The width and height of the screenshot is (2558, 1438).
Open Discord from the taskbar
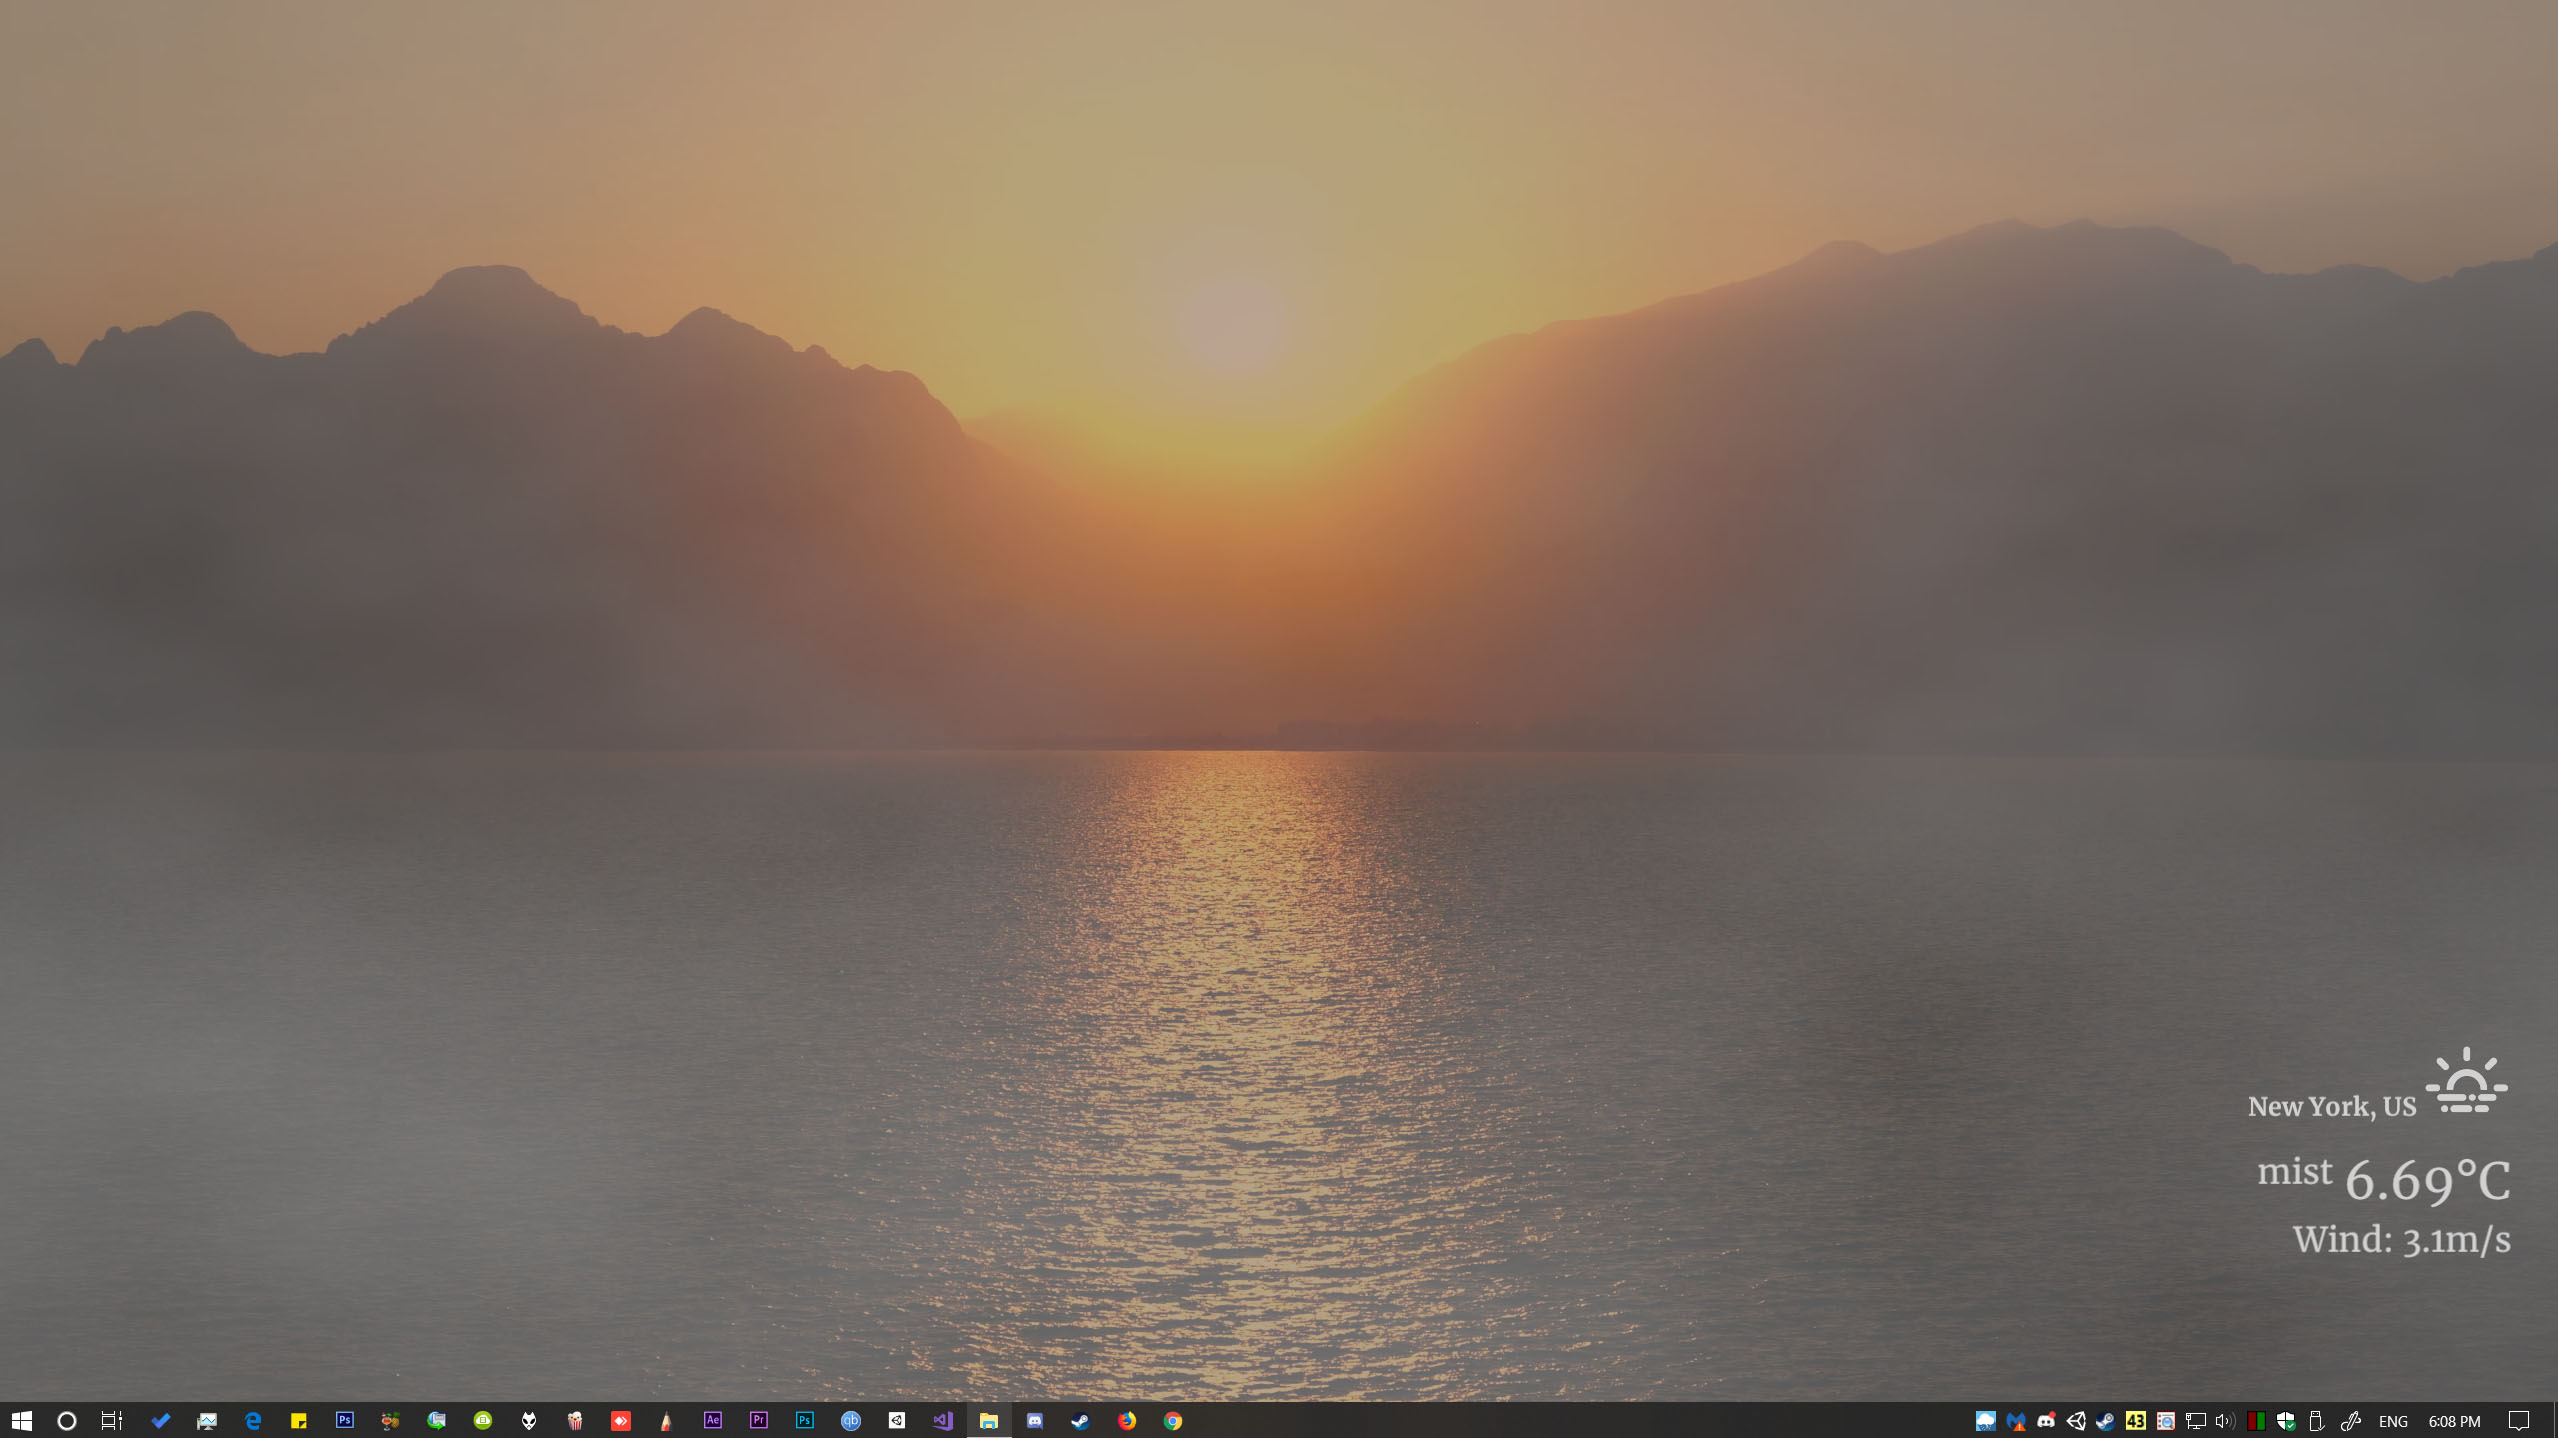(1034, 1420)
